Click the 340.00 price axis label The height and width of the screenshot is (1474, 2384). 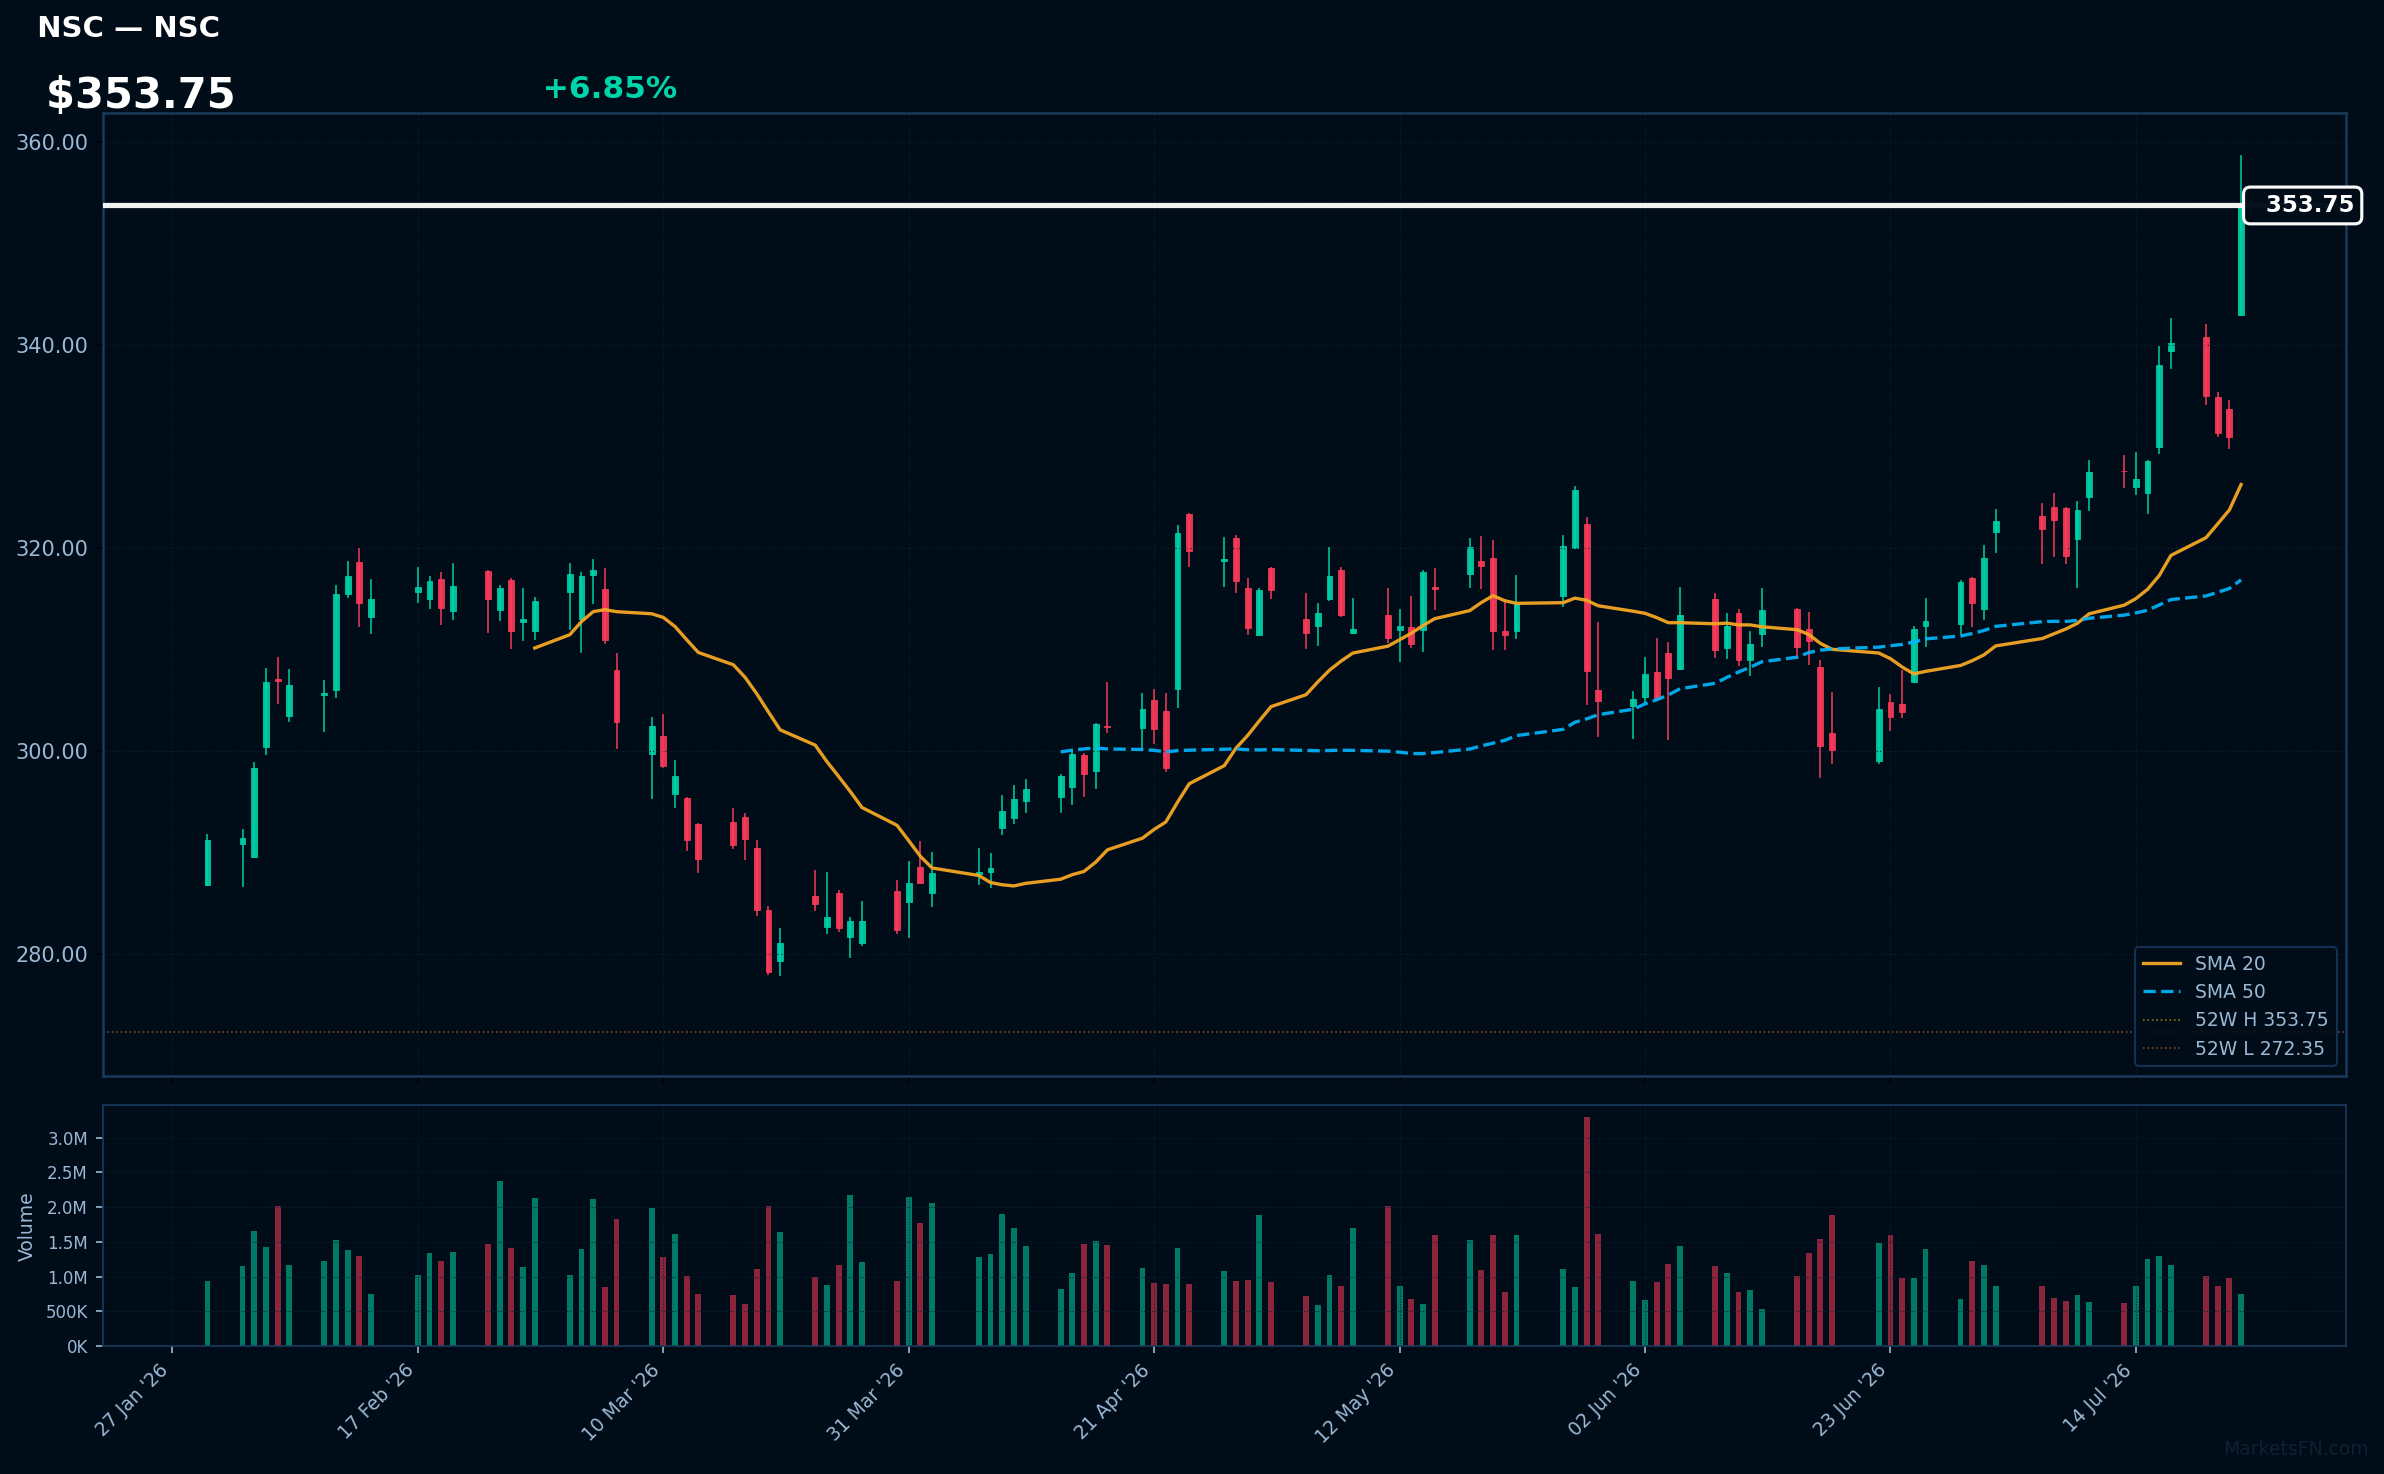[52, 345]
